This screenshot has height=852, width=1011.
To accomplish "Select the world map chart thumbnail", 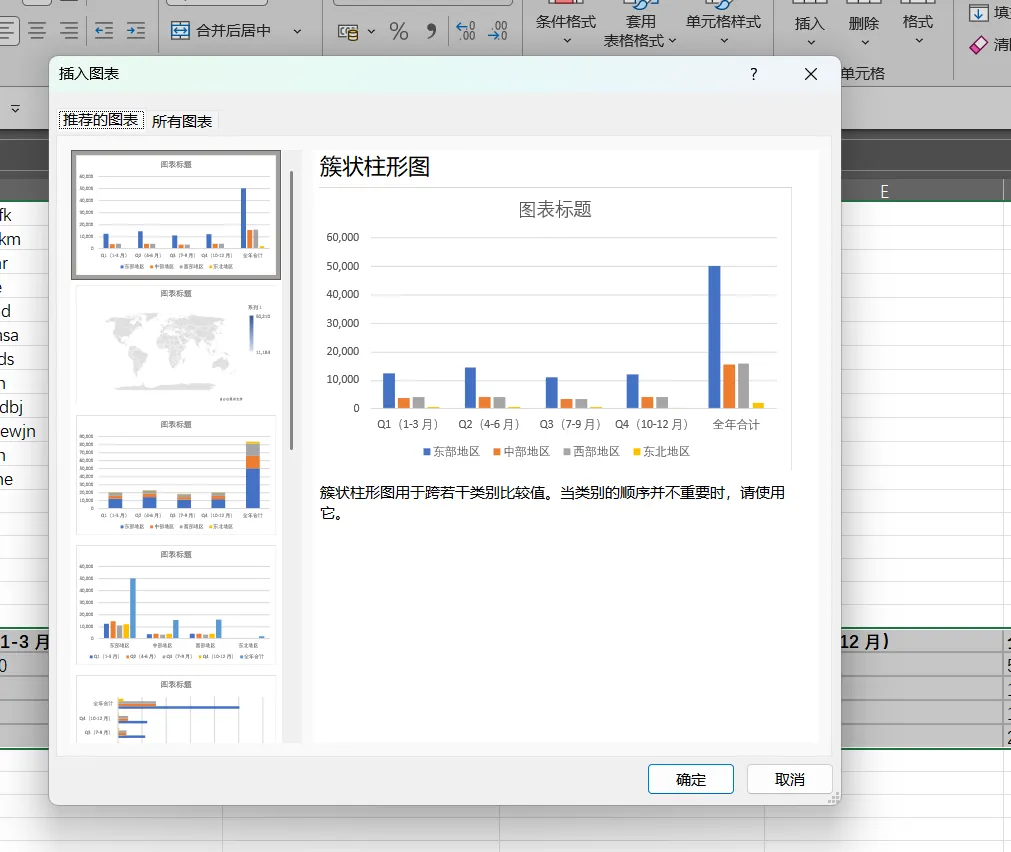I will (176, 346).
